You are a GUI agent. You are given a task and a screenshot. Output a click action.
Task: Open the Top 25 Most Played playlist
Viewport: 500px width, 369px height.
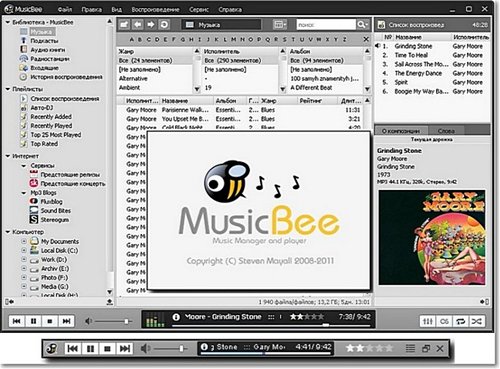tap(56, 135)
